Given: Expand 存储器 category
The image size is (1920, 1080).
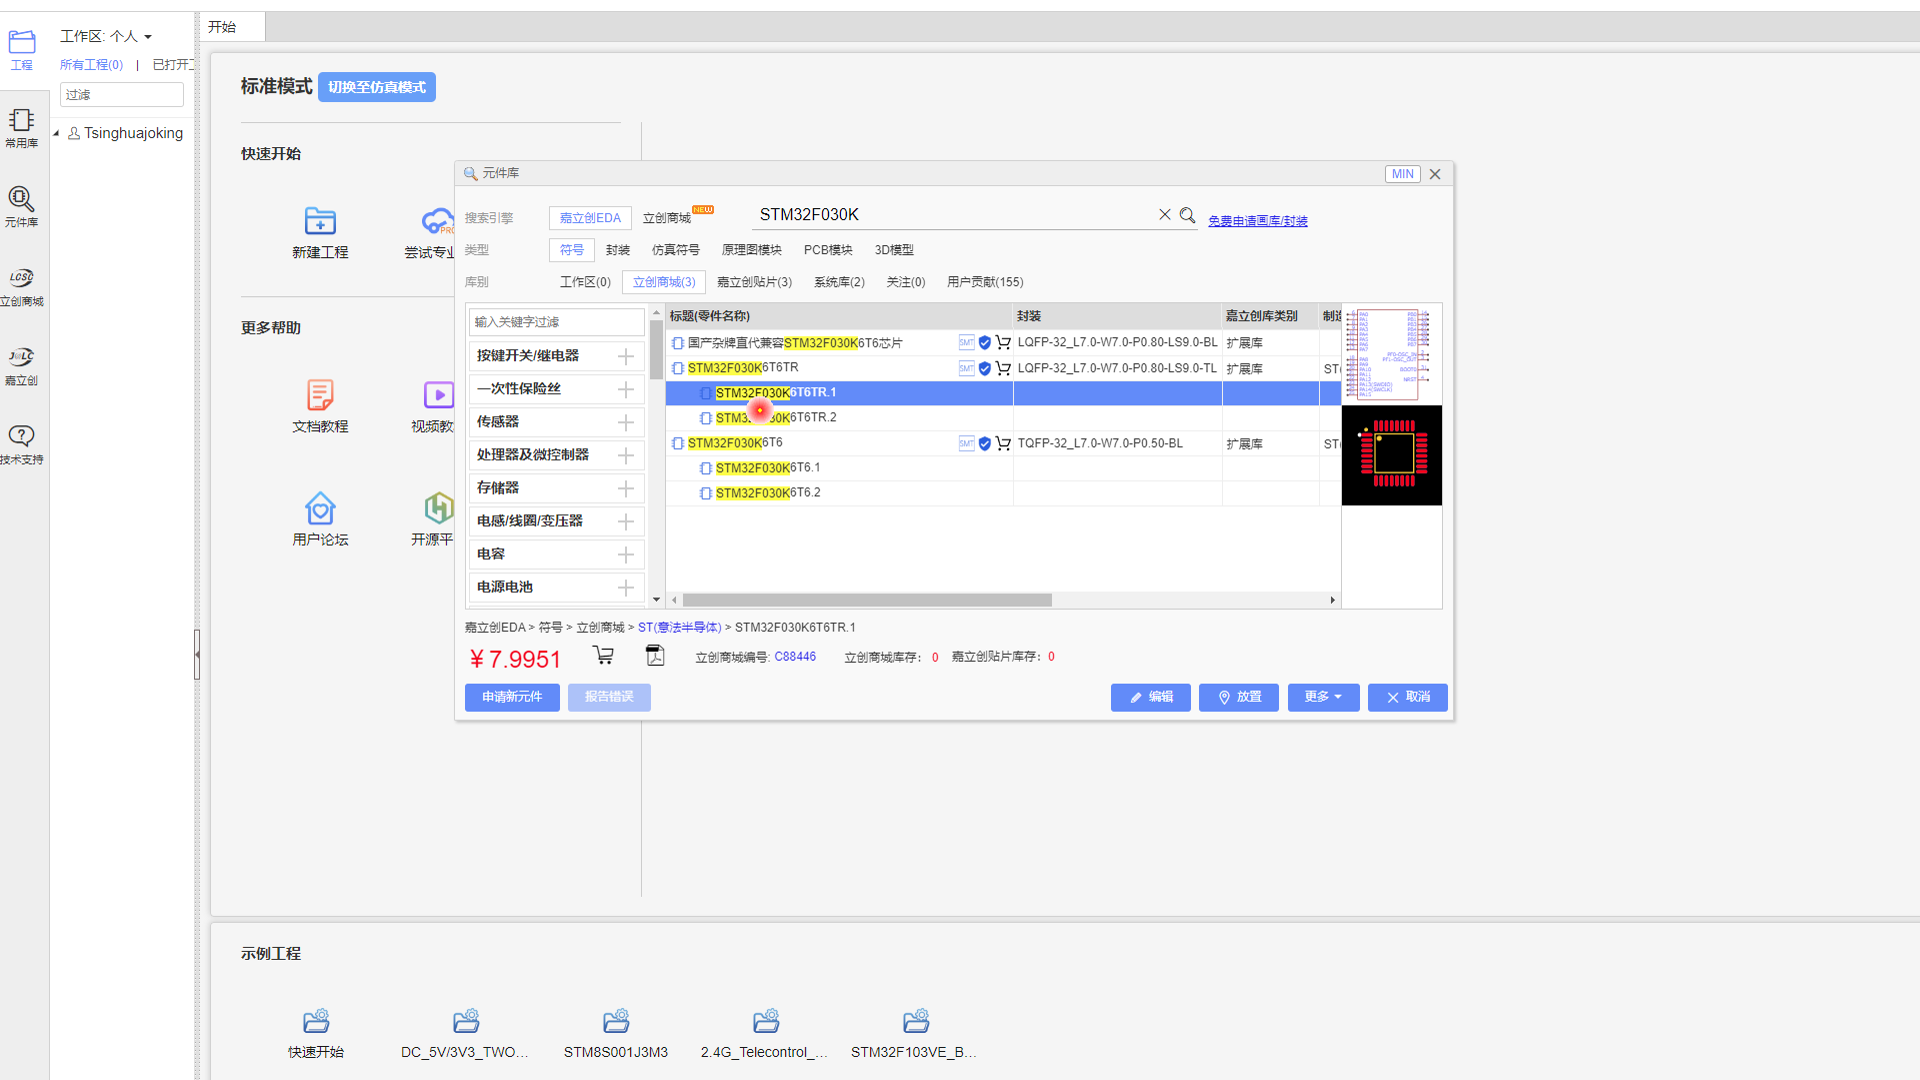Looking at the screenshot, I should [626, 488].
